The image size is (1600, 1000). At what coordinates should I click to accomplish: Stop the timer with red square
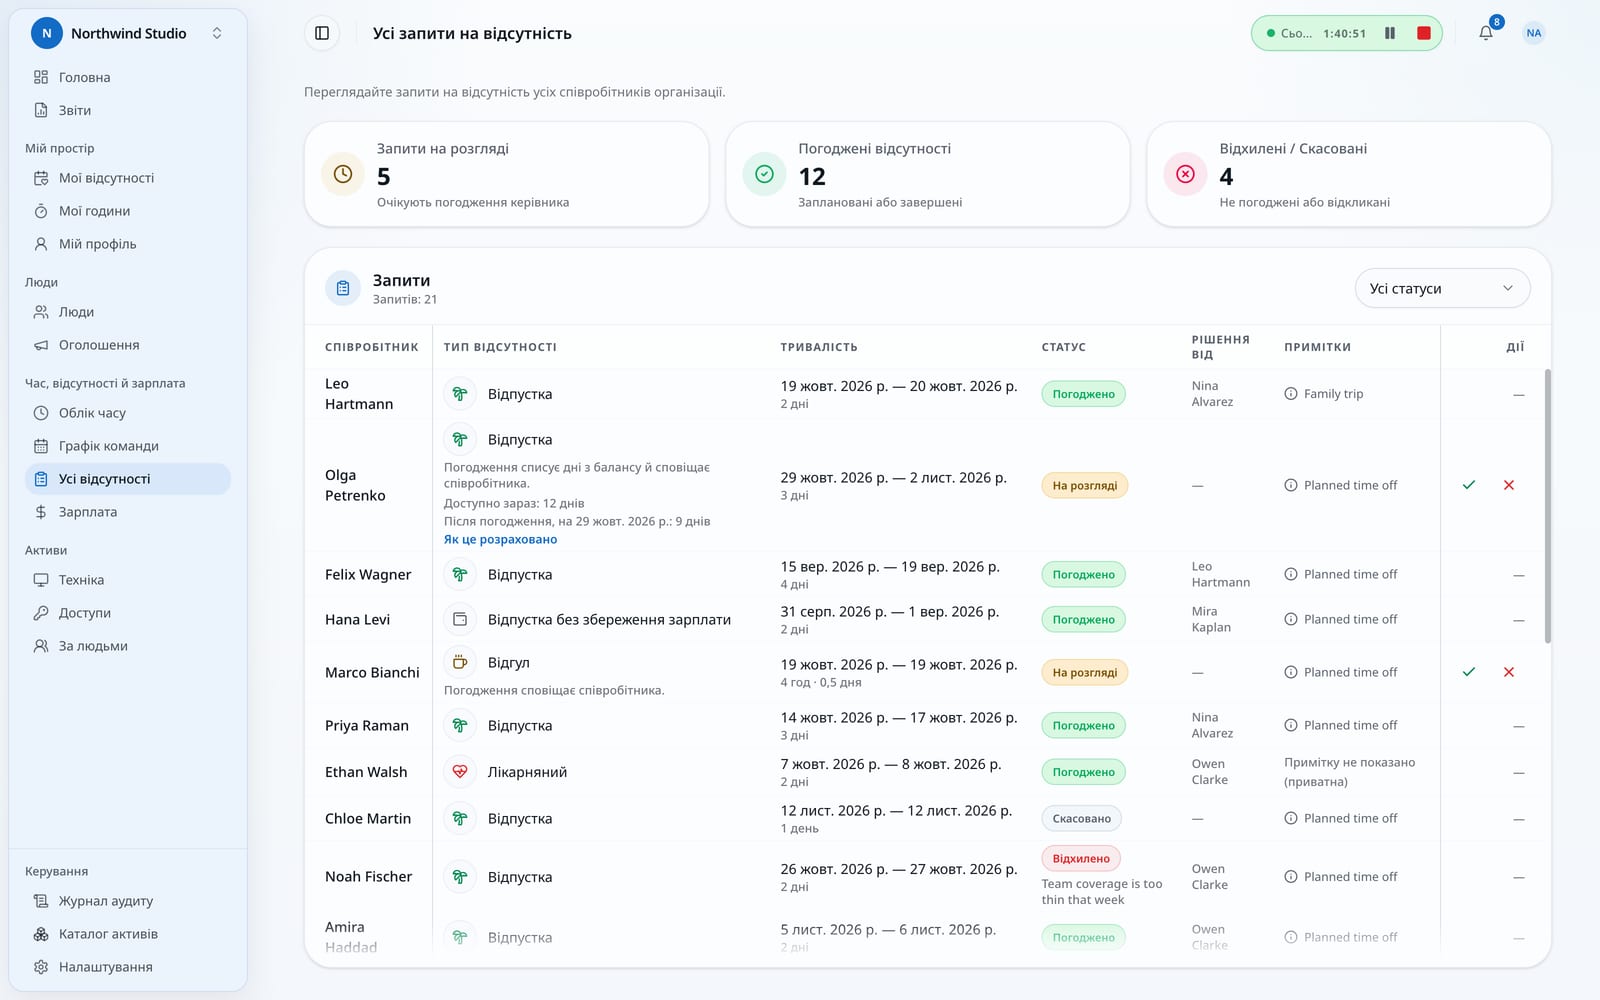(1423, 33)
